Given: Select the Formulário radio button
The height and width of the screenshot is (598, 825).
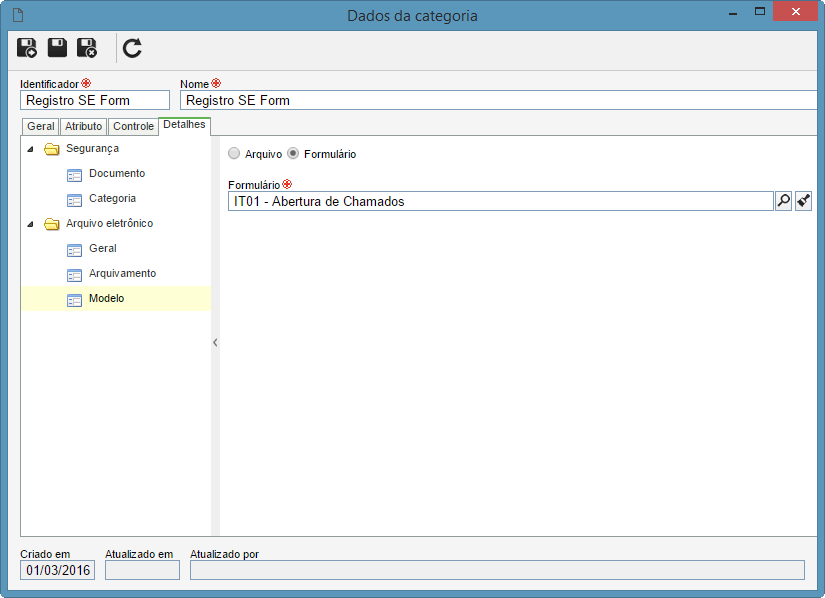Looking at the screenshot, I should click(x=293, y=154).
